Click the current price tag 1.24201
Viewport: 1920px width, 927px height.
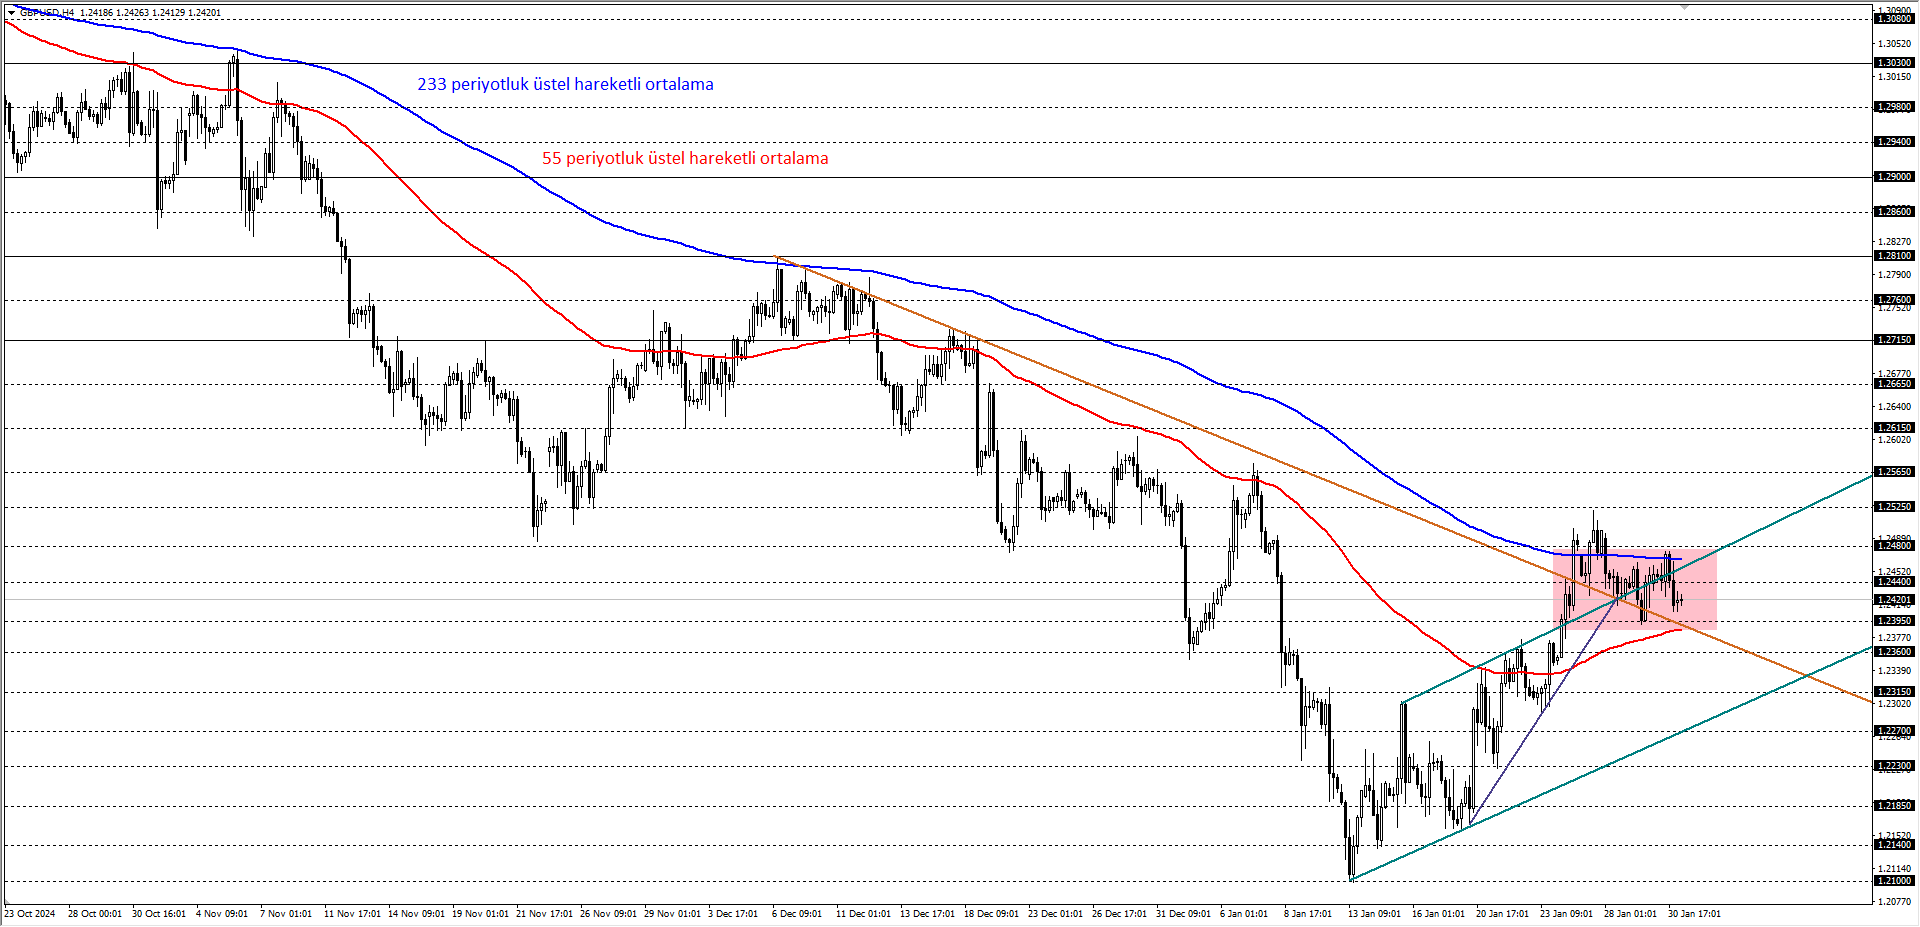(x=1894, y=600)
